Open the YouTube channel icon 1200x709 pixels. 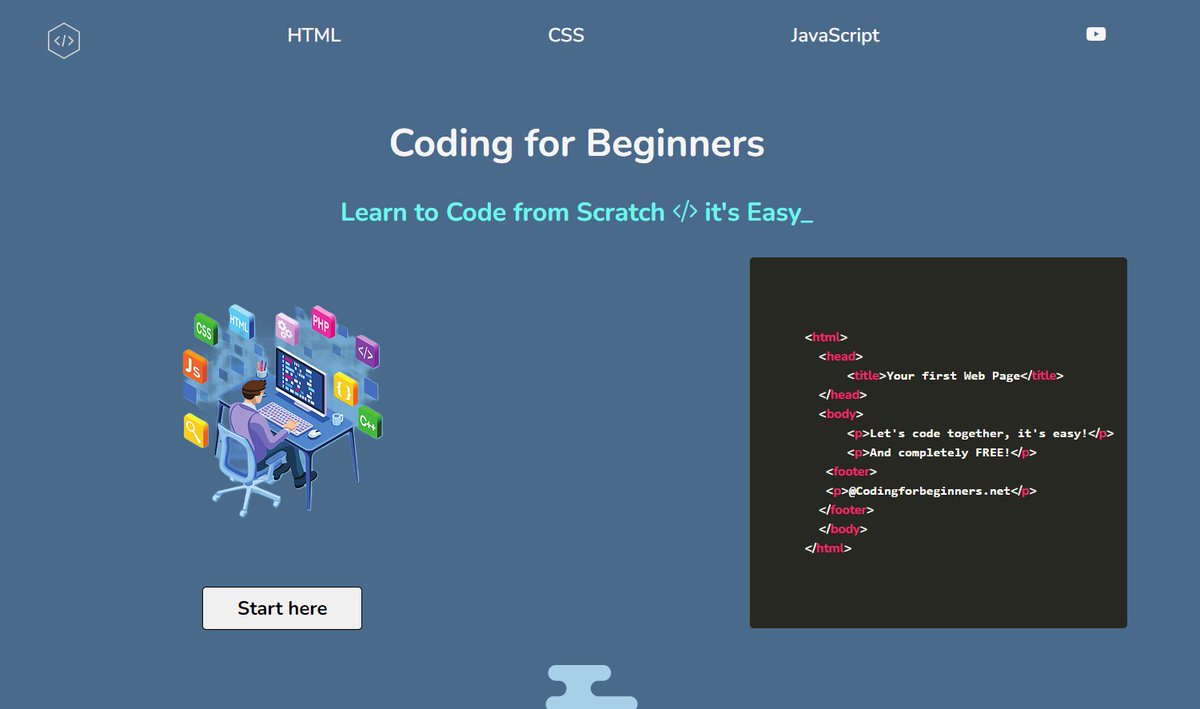point(1096,33)
